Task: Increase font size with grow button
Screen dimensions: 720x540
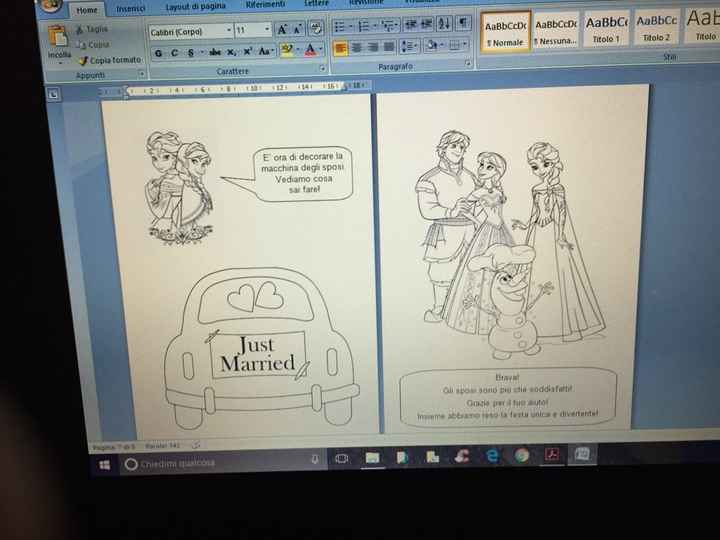Action: tap(283, 31)
